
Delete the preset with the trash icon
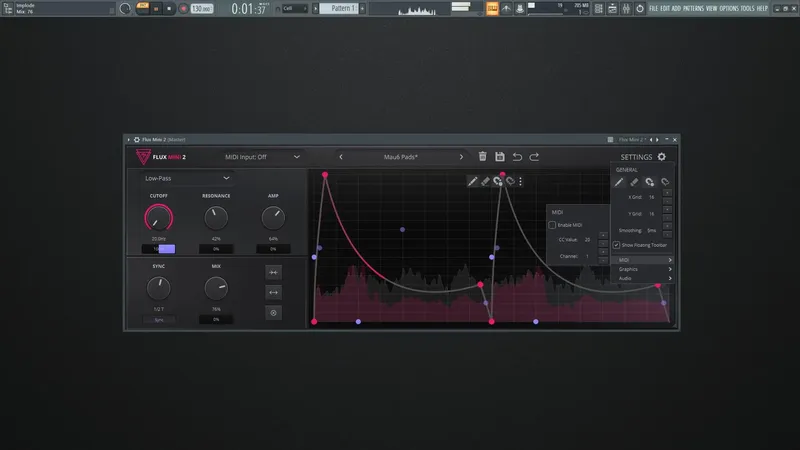[482, 157]
